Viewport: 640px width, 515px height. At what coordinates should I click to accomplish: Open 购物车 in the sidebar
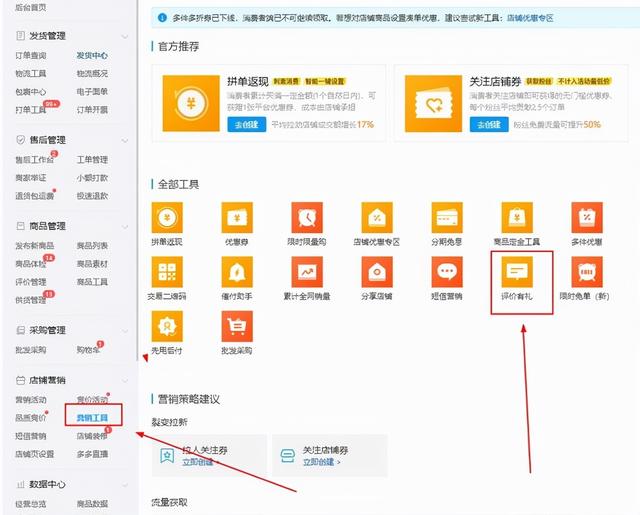pyautogui.click(x=88, y=350)
